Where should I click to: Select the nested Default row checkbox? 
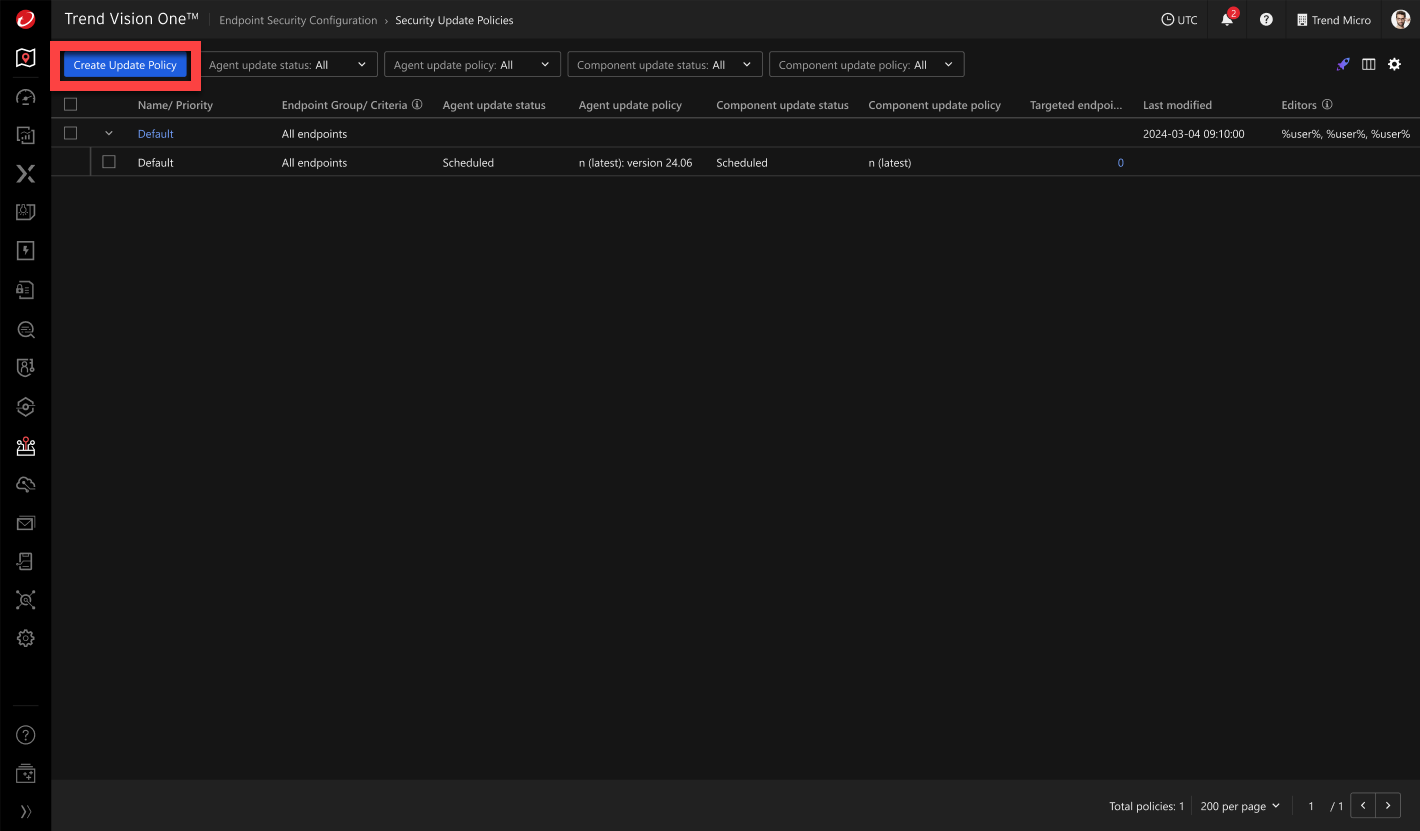pyautogui.click(x=109, y=162)
